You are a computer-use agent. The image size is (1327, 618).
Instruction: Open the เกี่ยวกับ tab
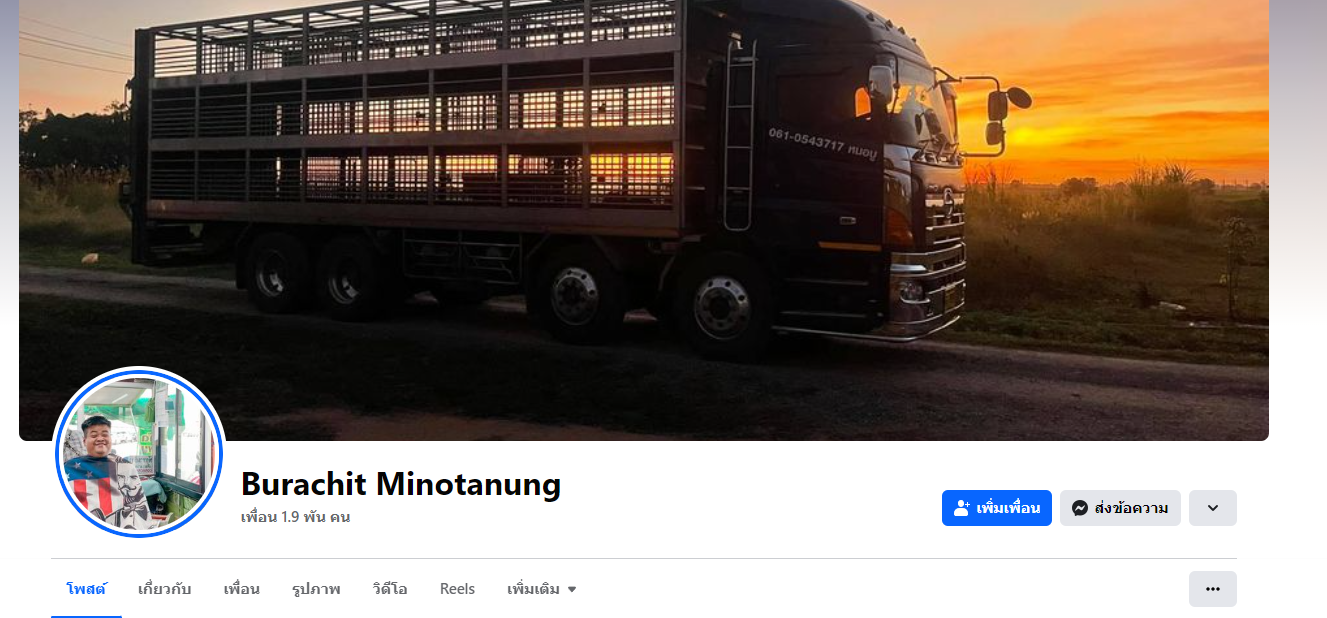pyautogui.click(x=164, y=589)
